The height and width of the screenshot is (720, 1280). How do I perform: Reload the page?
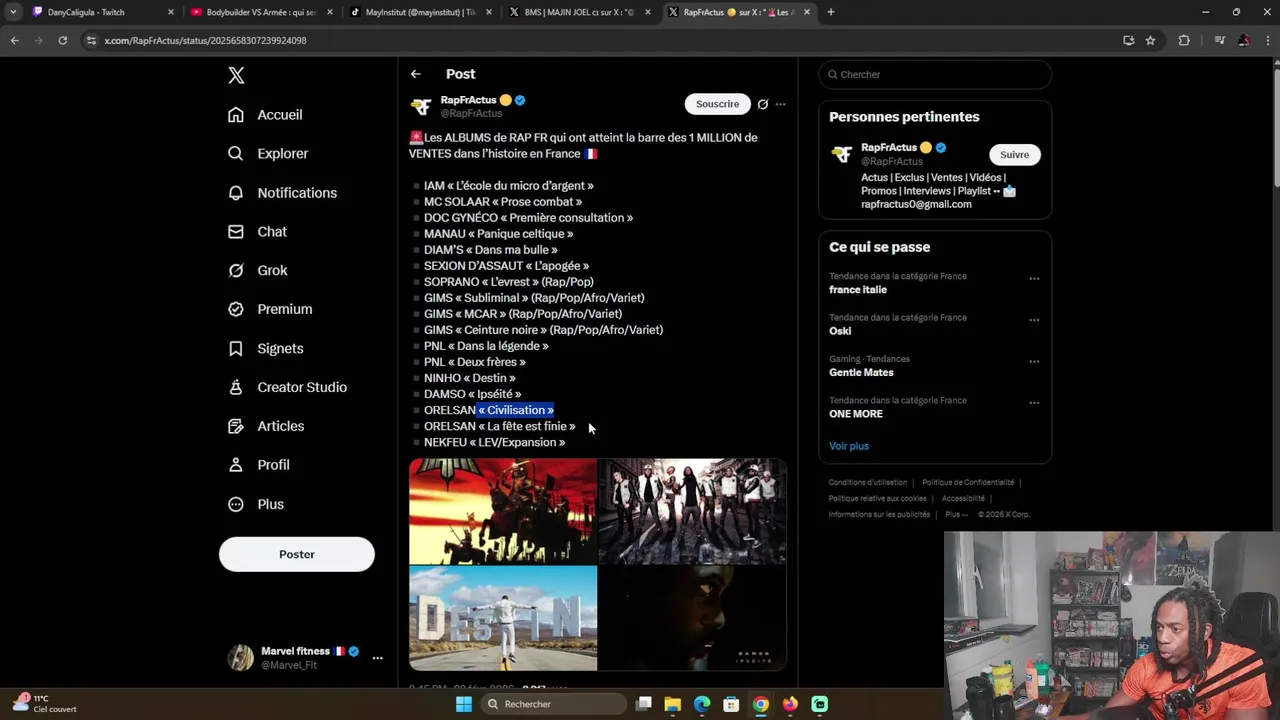tap(62, 40)
